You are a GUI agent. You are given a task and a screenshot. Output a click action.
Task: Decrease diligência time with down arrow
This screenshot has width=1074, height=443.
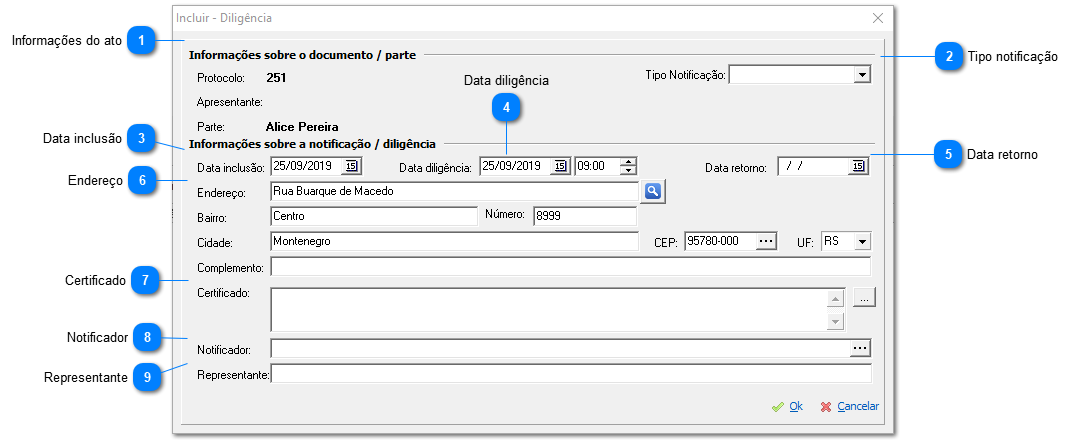tap(627, 171)
